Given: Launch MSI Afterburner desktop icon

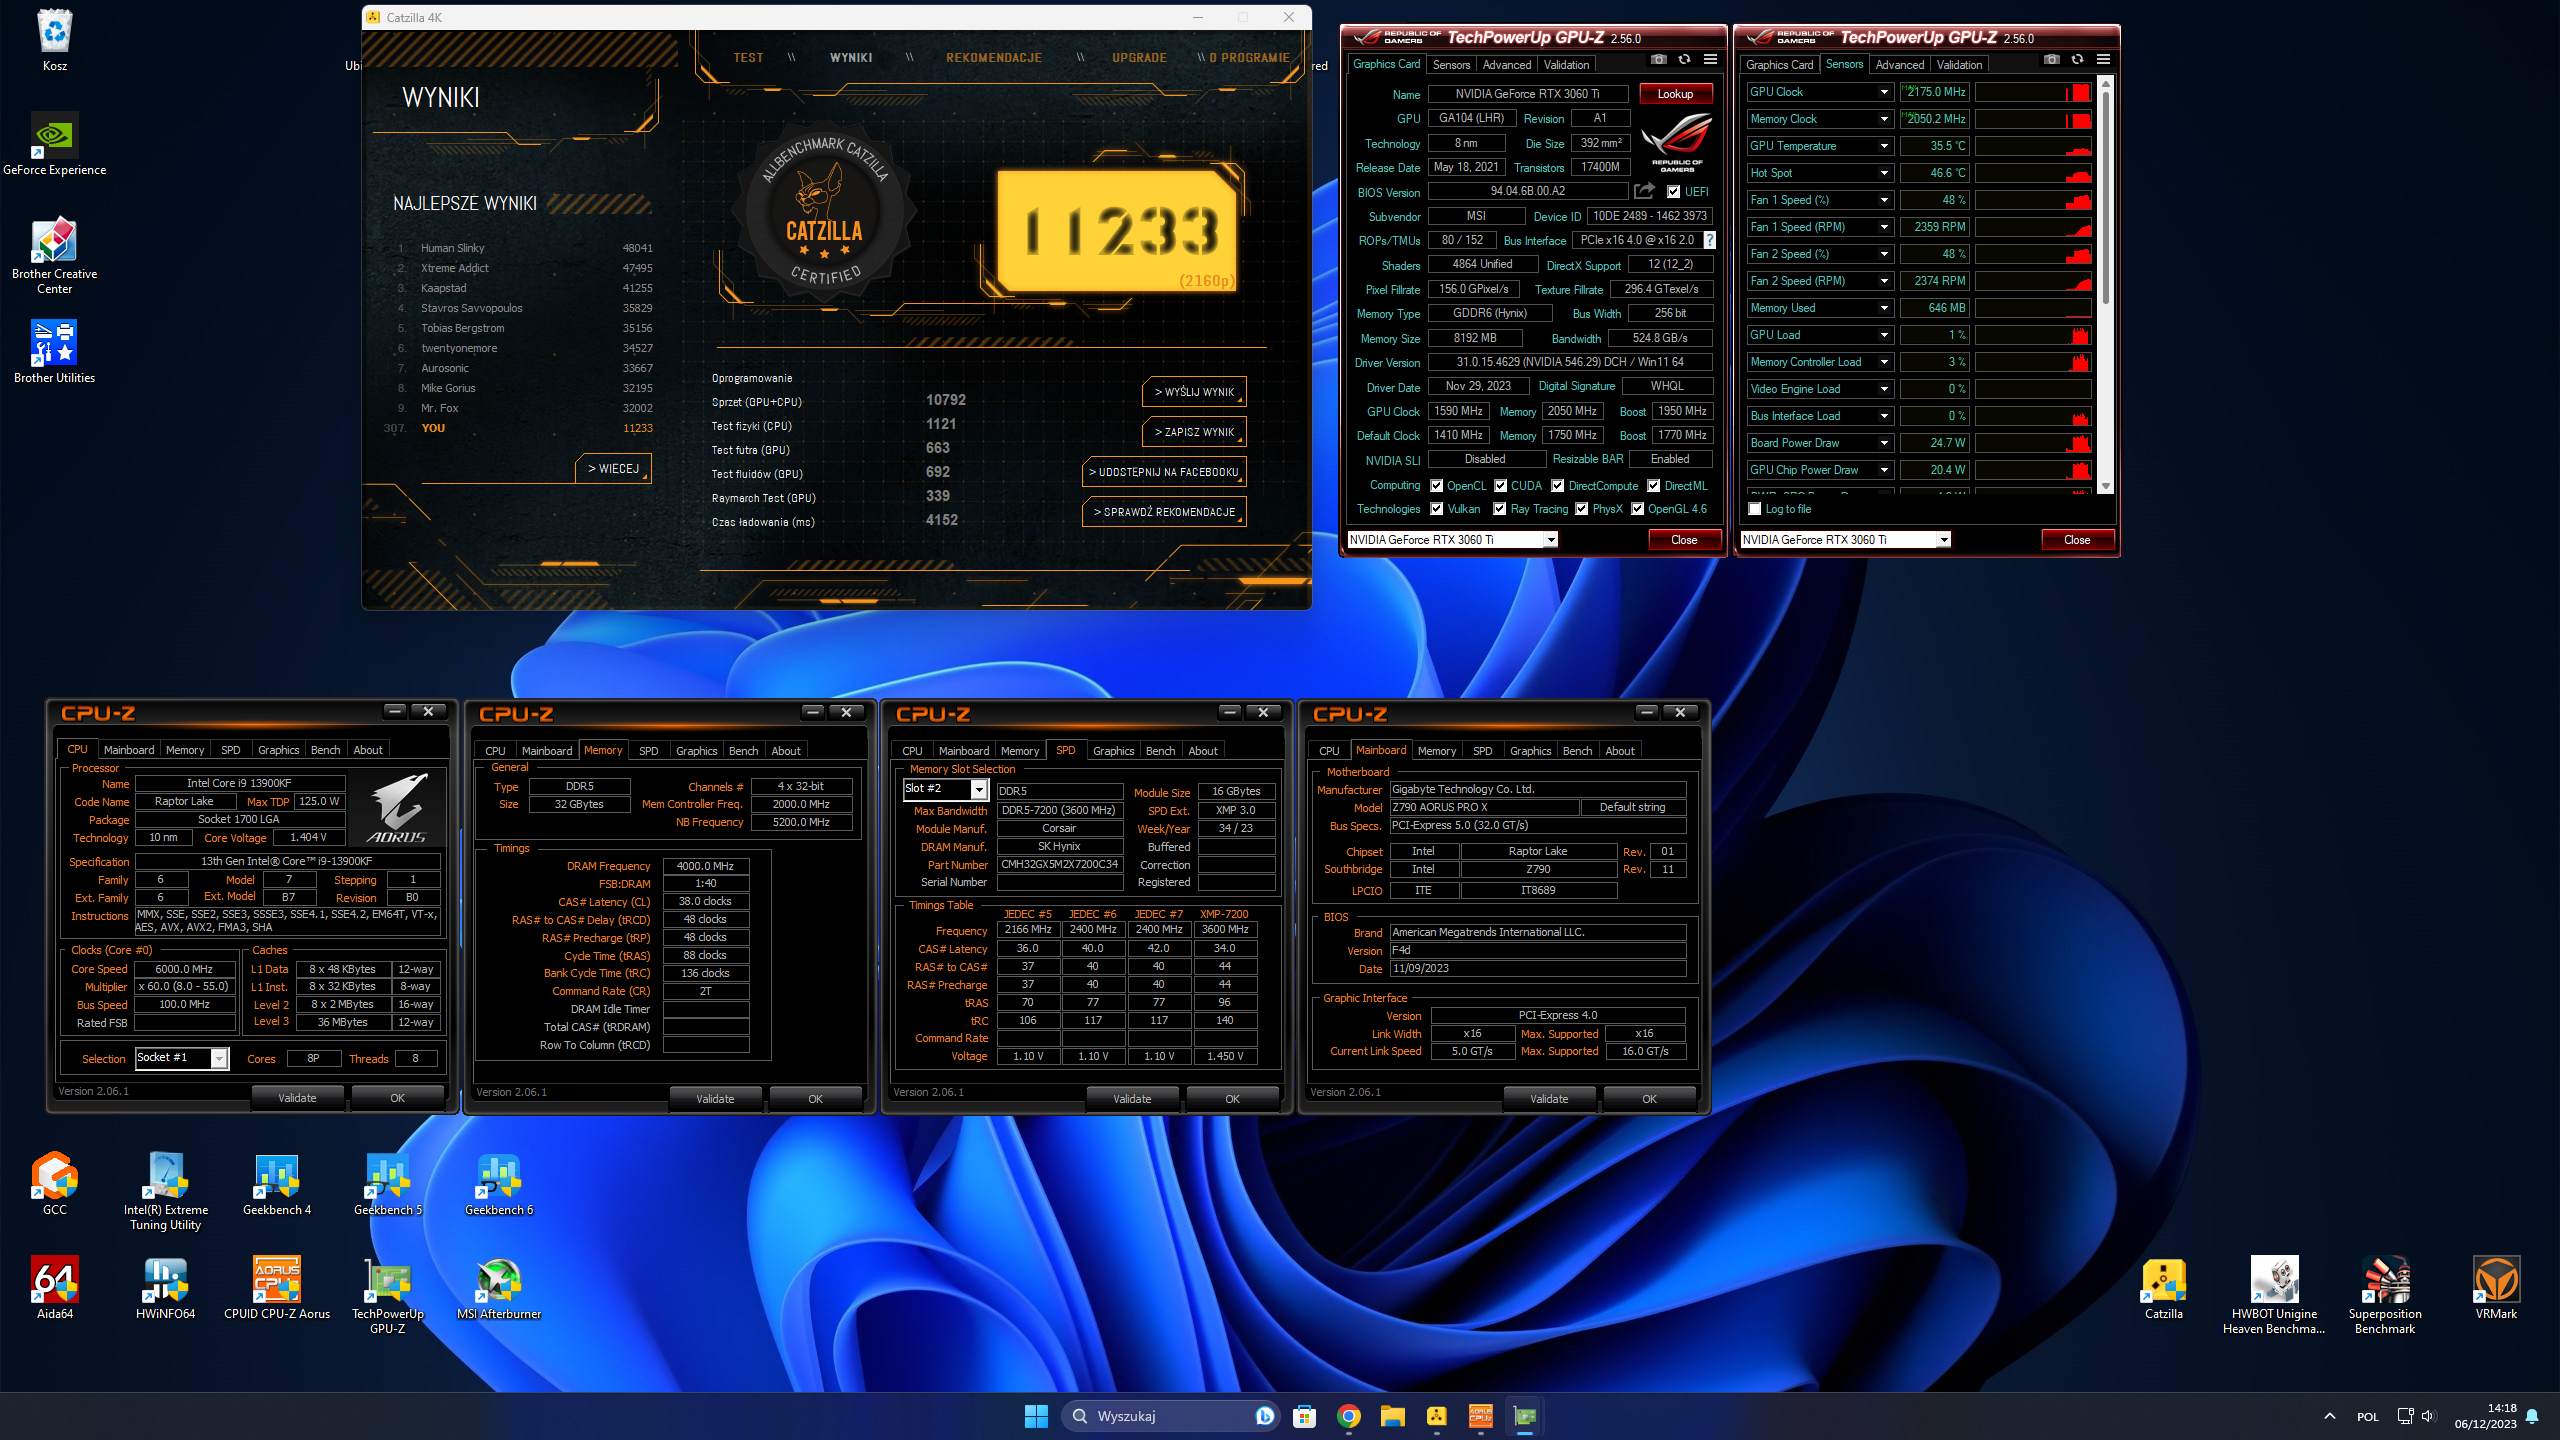Looking at the screenshot, I should (x=499, y=1288).
